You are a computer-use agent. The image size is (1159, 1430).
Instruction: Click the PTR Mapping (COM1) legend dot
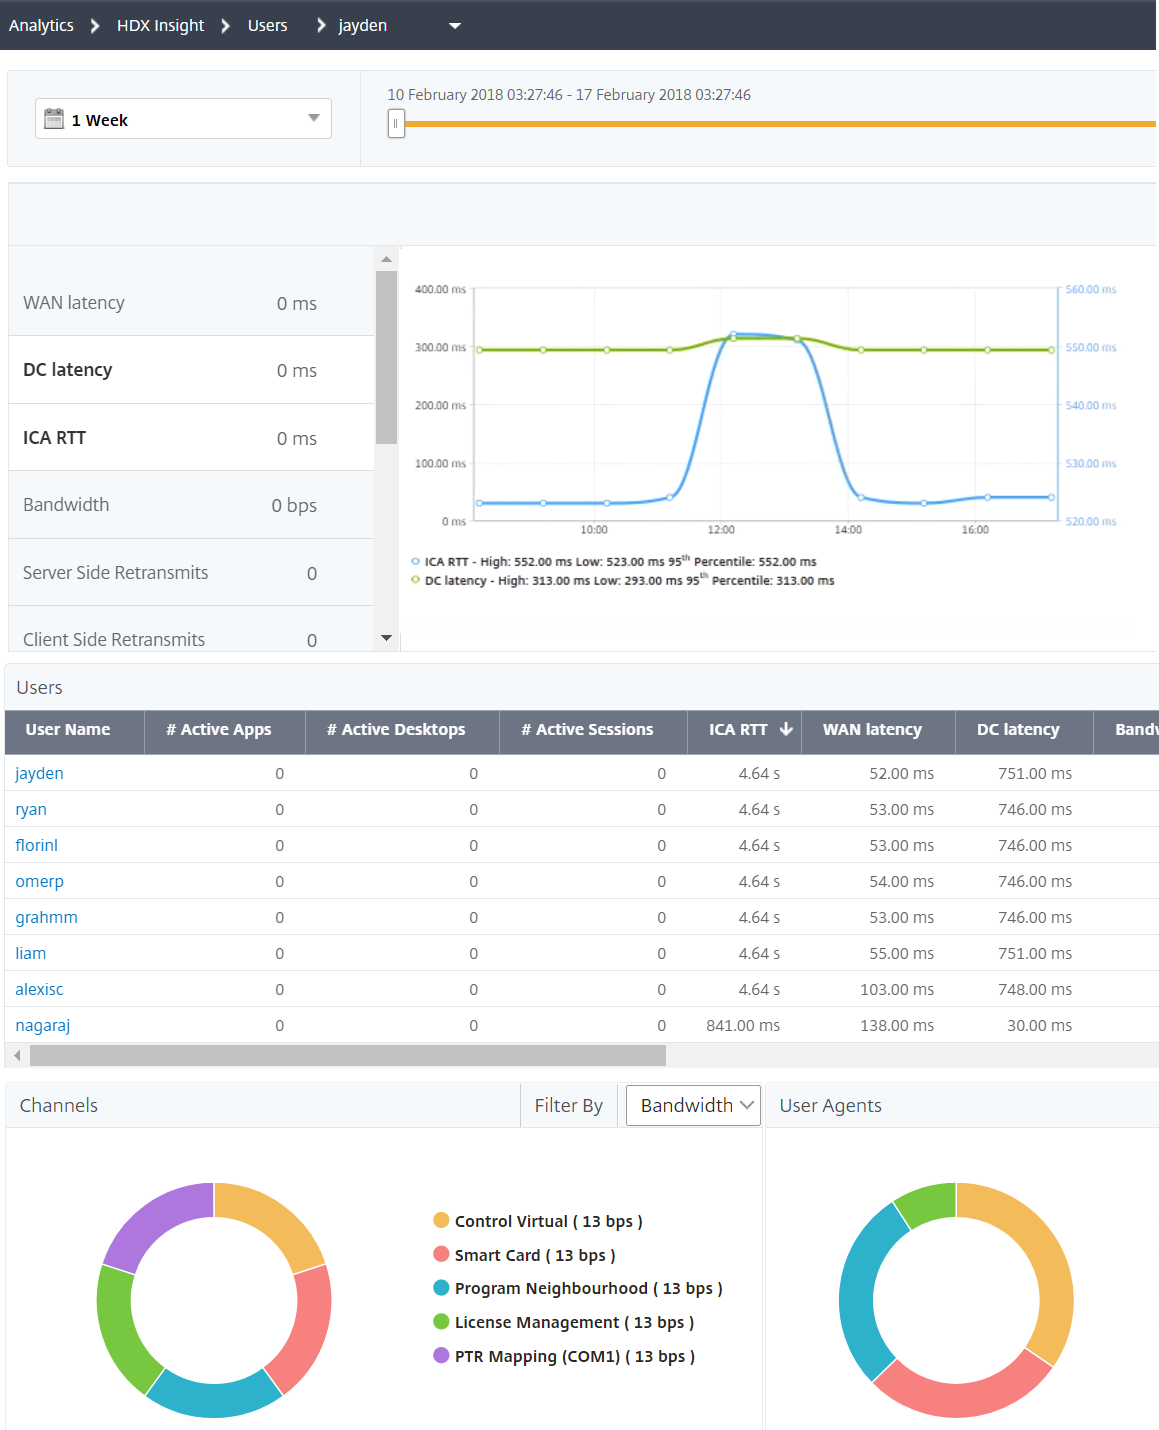pos(441,1355)
